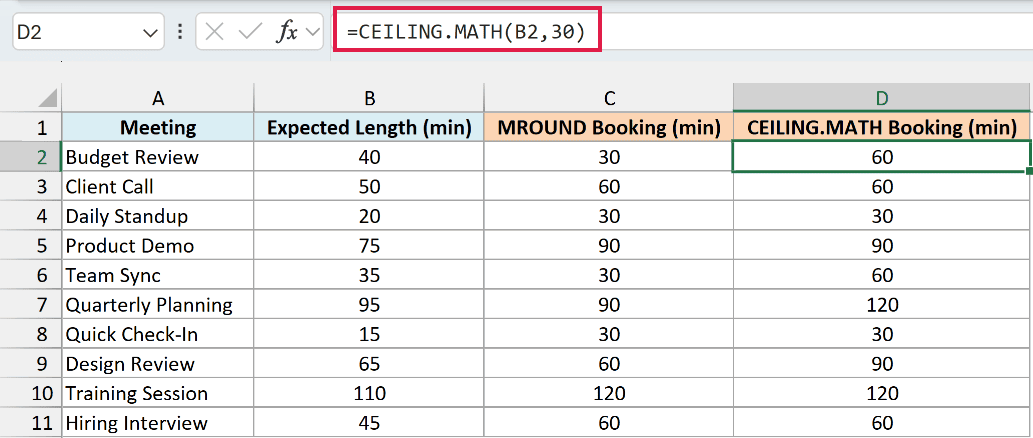The image size is (1033, 438).
Task: Select row 5 header
Action: 30,246
